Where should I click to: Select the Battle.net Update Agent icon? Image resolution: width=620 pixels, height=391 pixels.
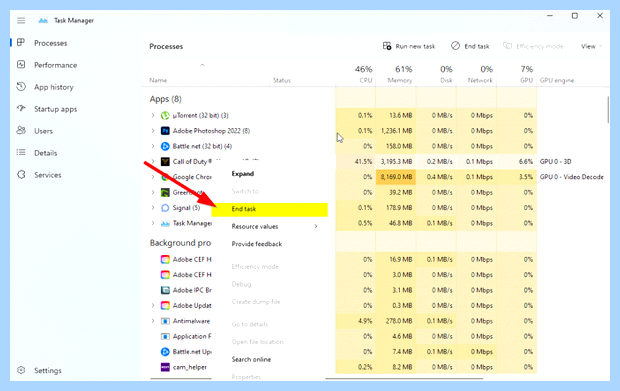[165, 352]
